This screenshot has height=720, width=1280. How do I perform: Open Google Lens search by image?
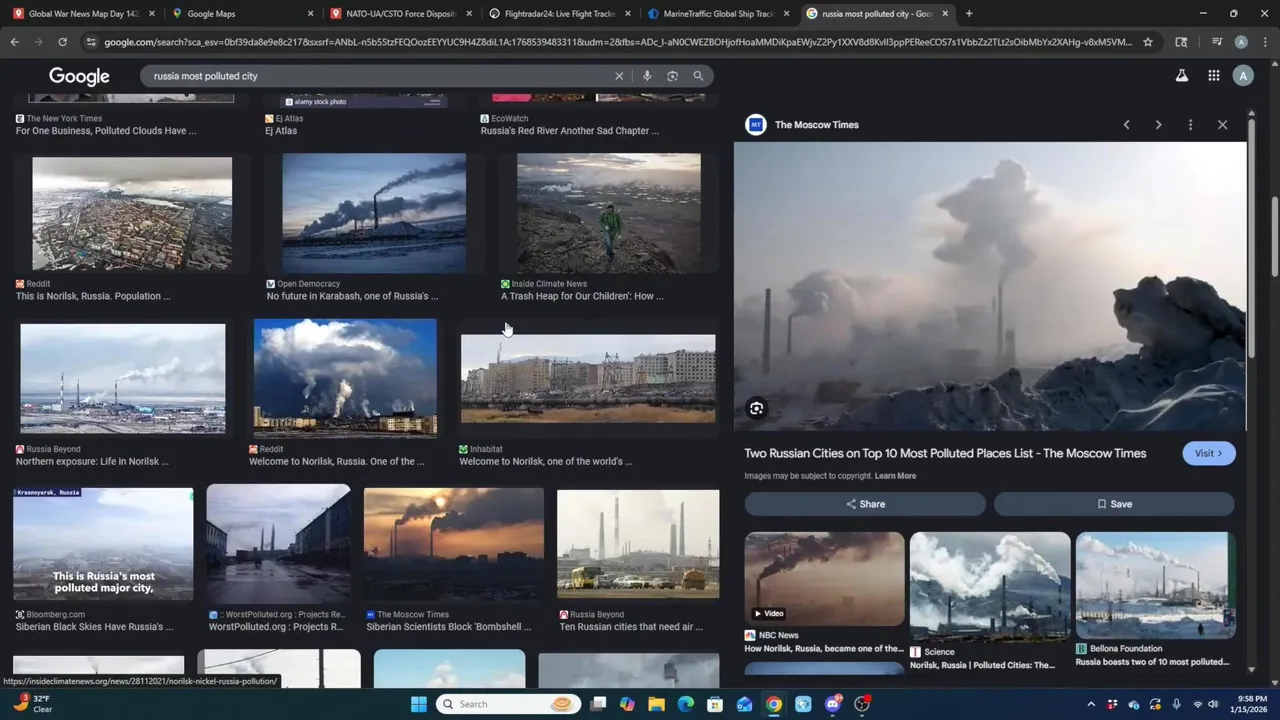click(x=672, y=76)
